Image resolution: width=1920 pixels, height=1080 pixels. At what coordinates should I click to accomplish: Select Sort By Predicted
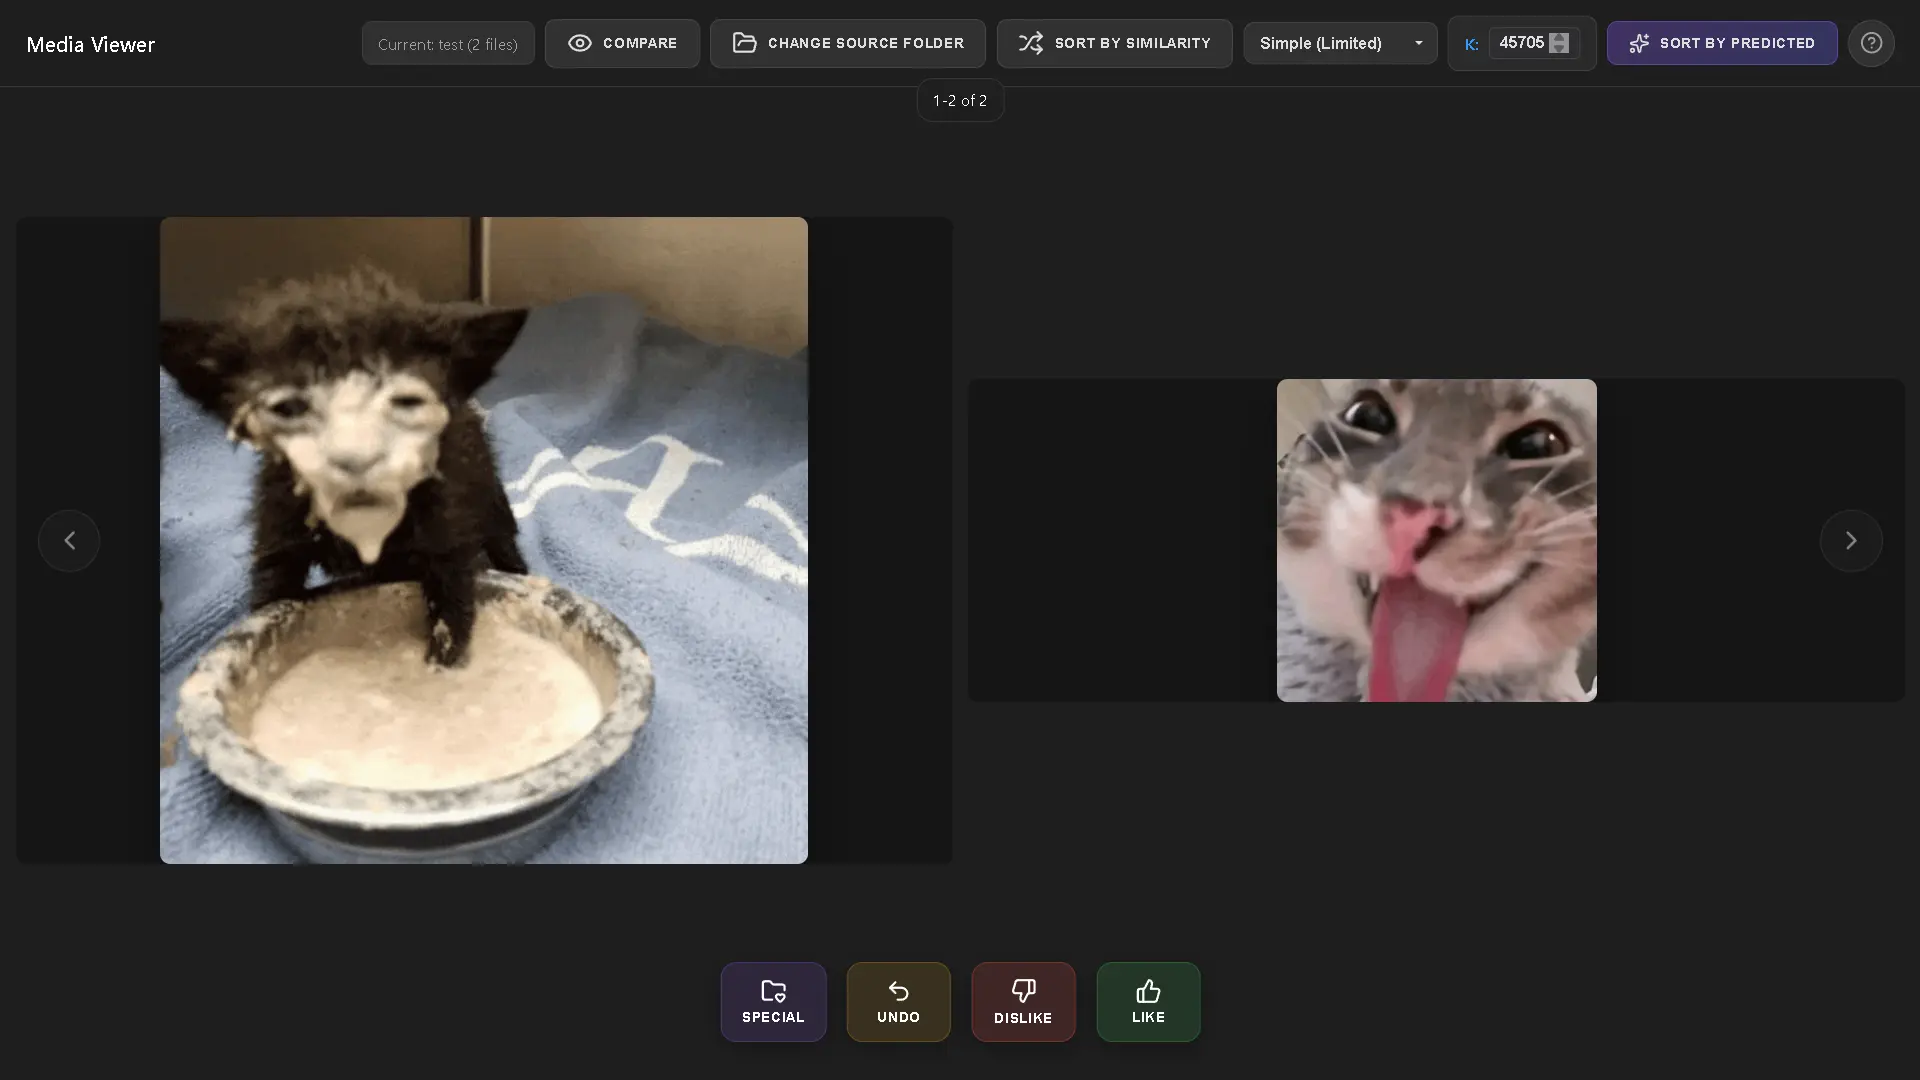click(x=1721, y=43)
